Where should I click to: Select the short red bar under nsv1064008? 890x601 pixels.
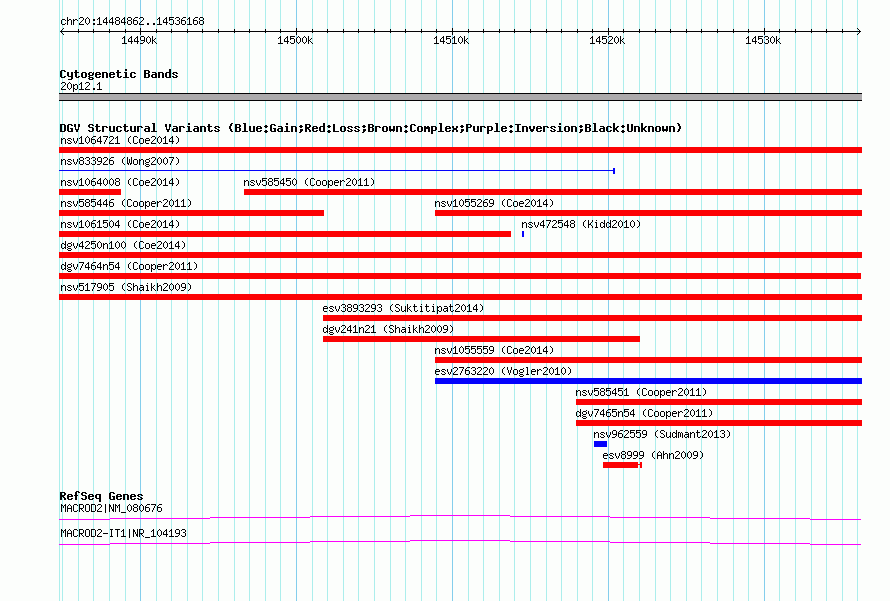click(90, 192)
